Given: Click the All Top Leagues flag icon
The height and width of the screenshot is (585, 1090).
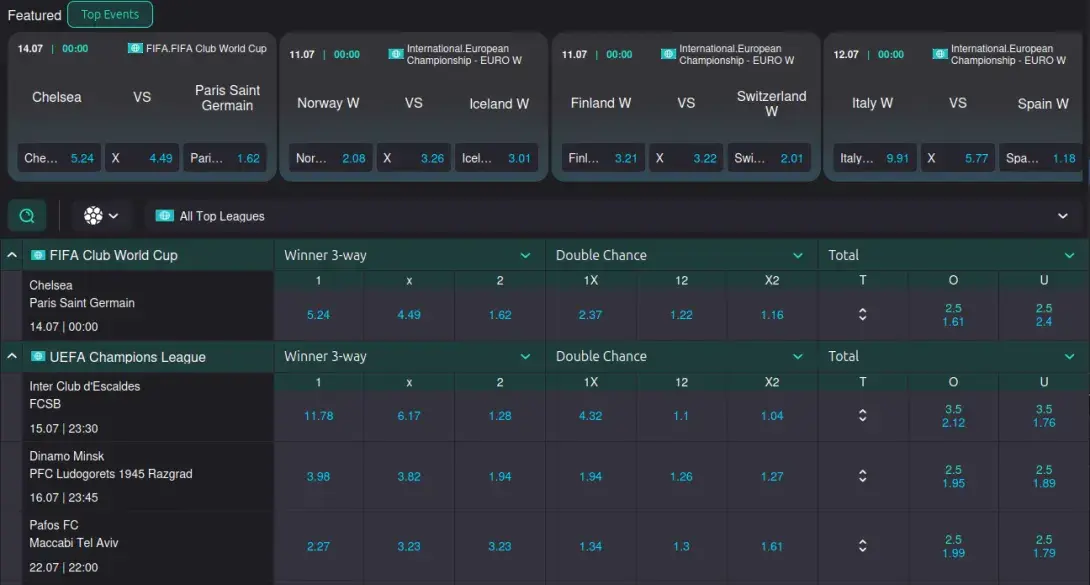Looking at the screenshot, I should pos(165,216).
